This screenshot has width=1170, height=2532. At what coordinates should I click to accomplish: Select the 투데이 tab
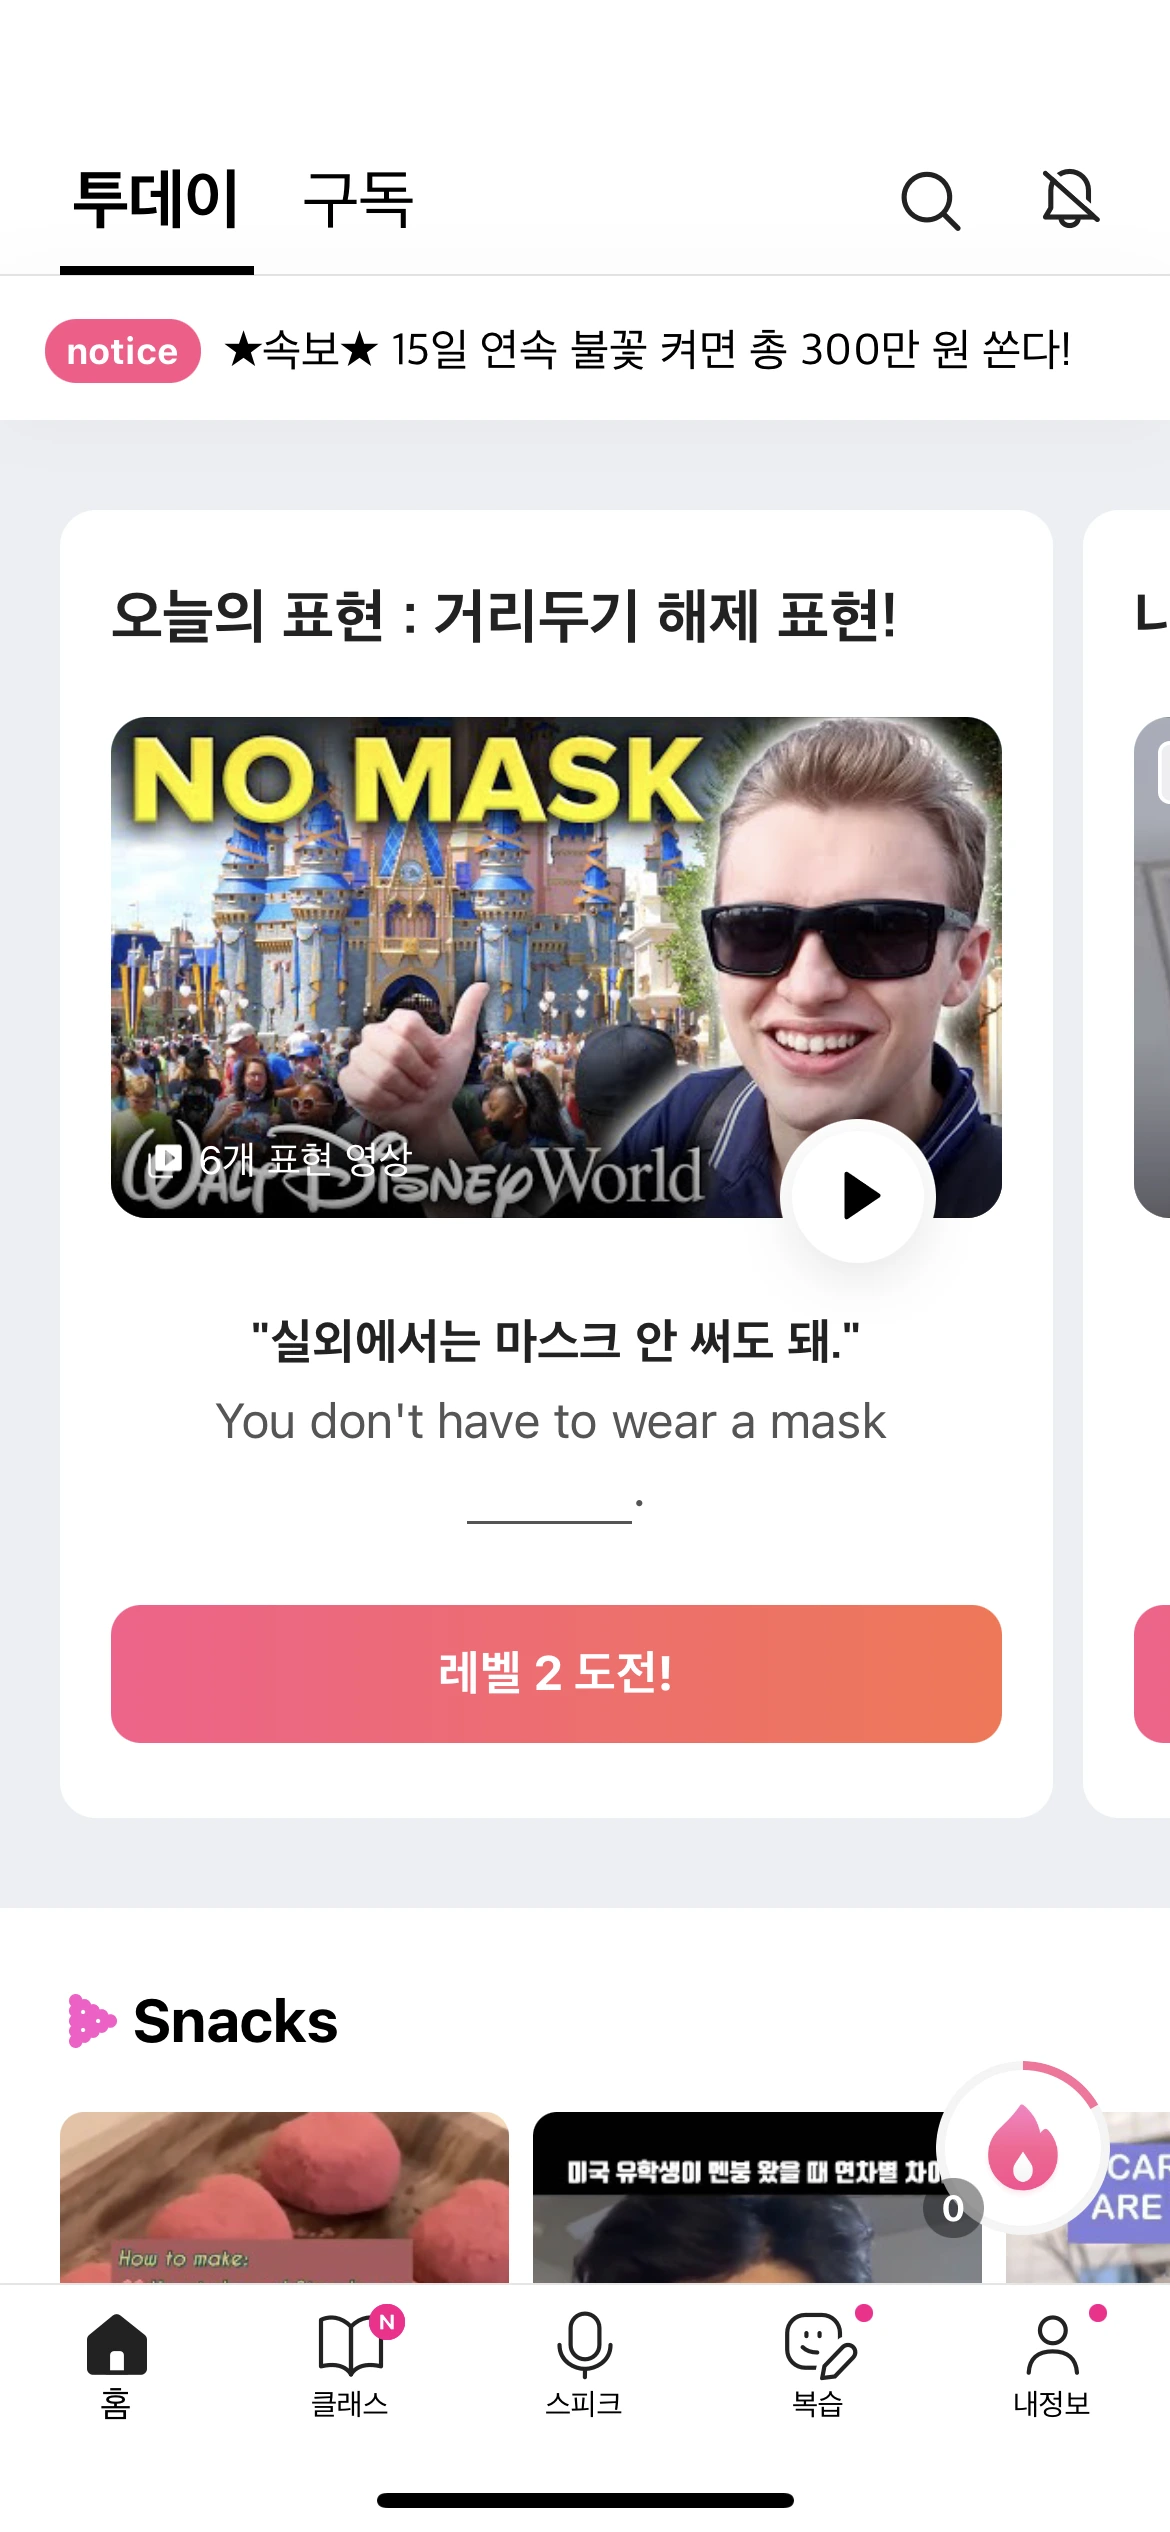point(157,199)
